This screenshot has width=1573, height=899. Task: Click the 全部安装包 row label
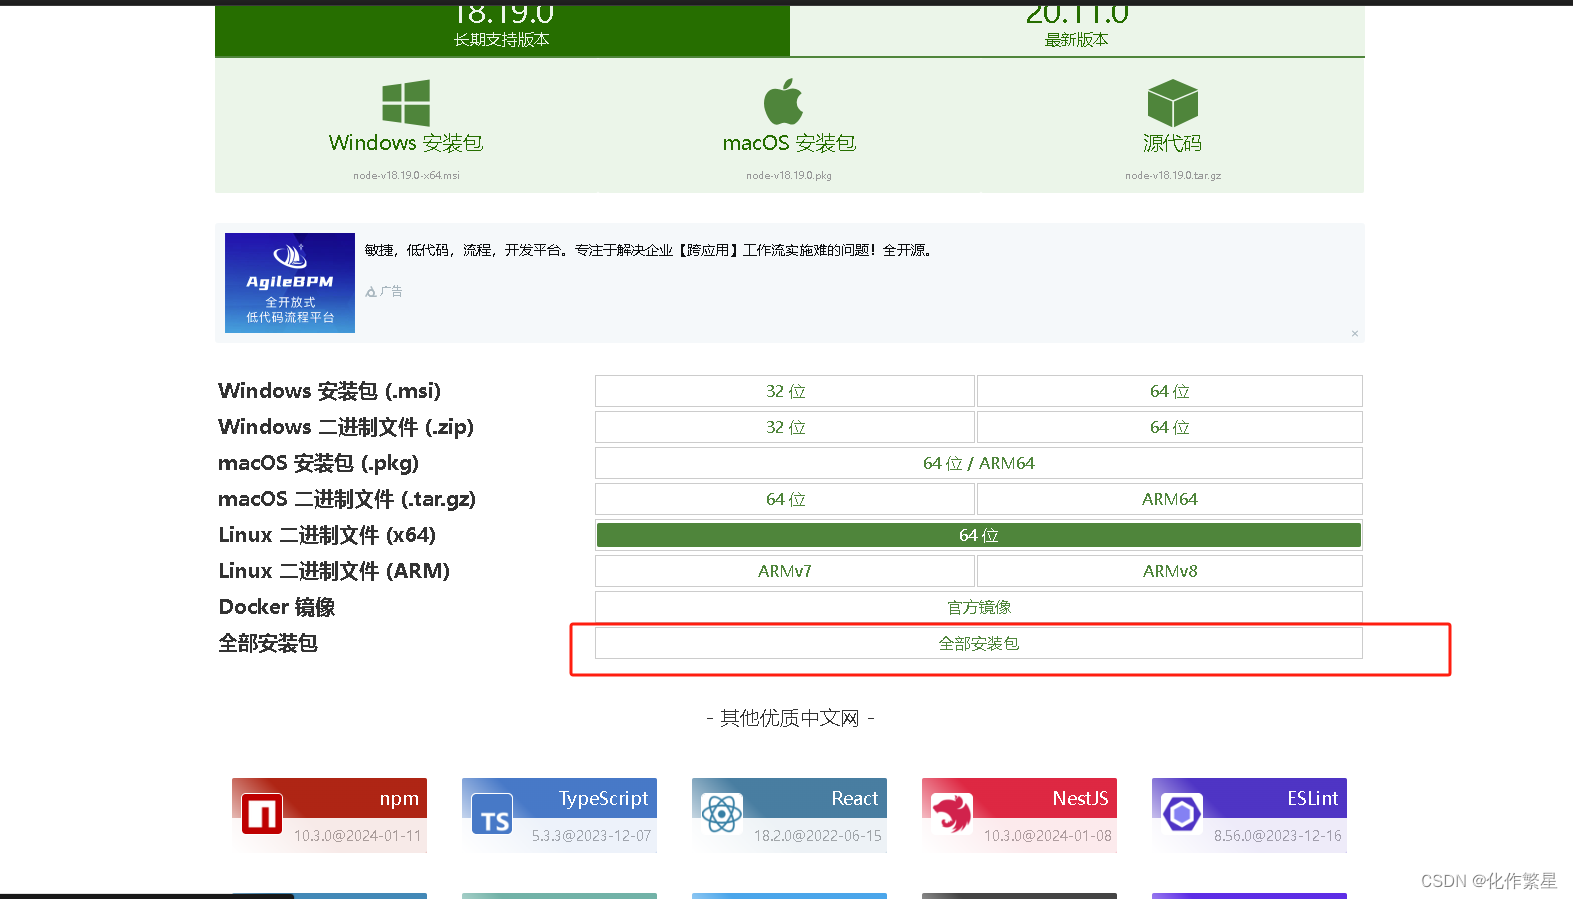[x=268, y=643]
